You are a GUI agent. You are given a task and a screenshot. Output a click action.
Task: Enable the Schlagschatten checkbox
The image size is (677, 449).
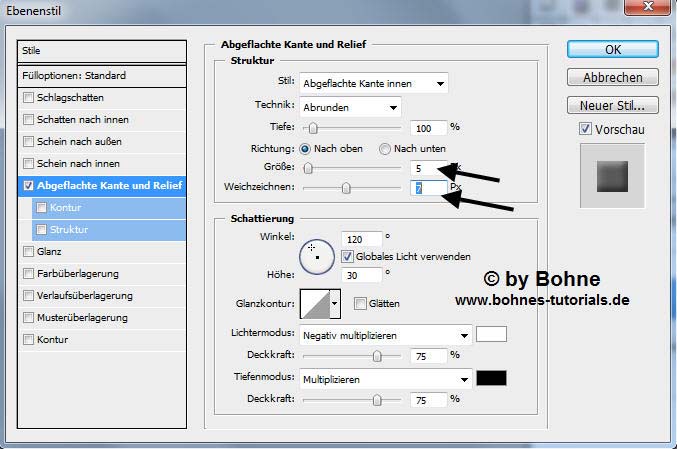[28, 98]
